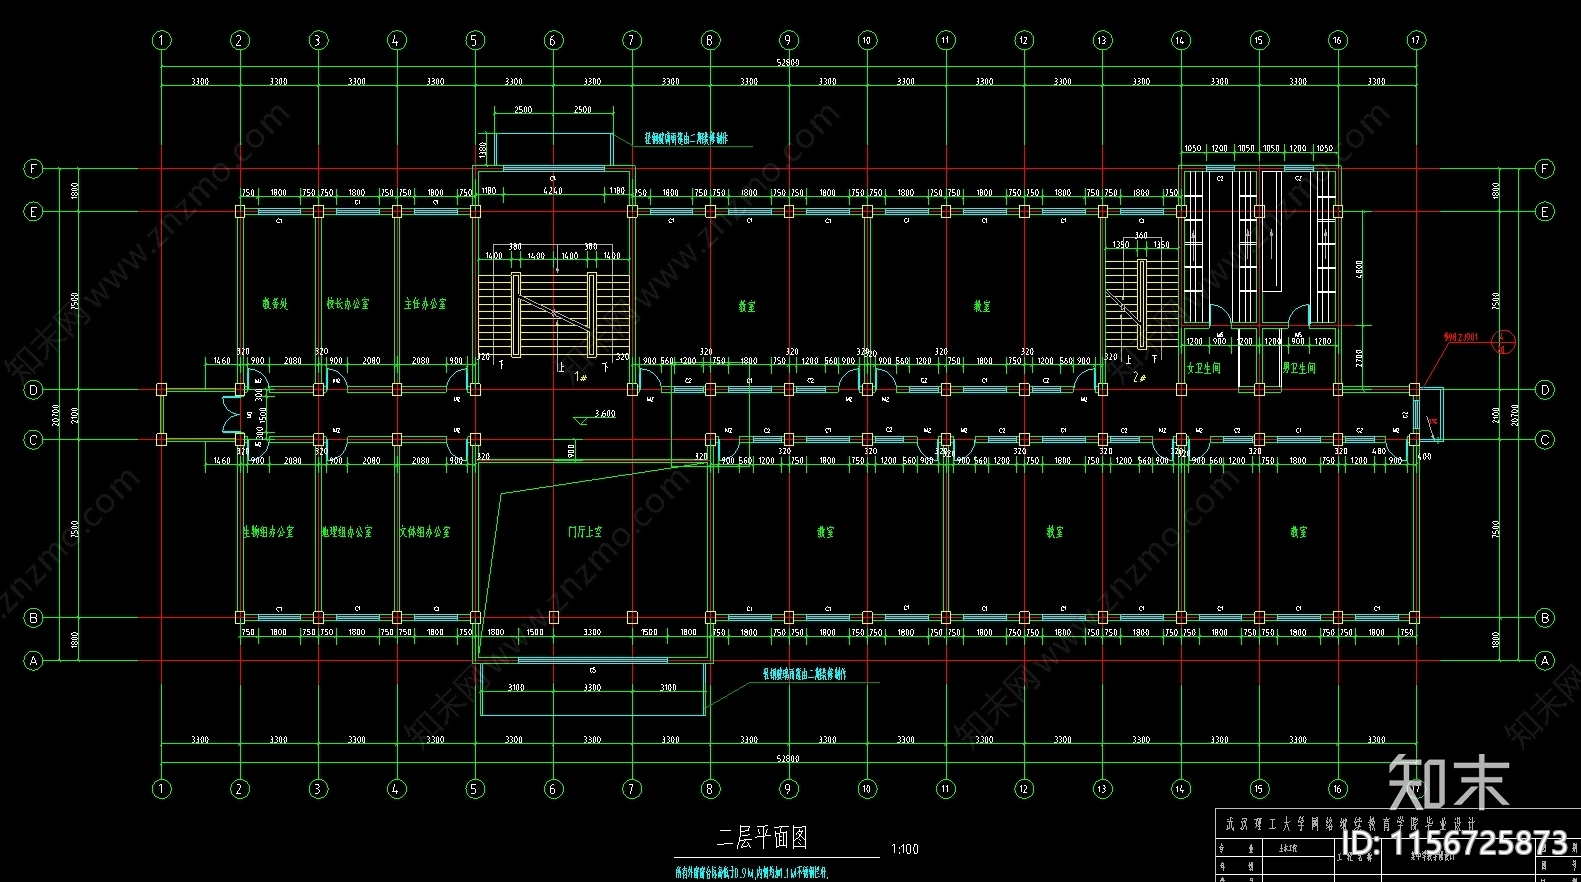Click top grid axis bubble 11
Image resolution: width=1581 pixels, height=882 pixels.
click(x=945, y=40)
